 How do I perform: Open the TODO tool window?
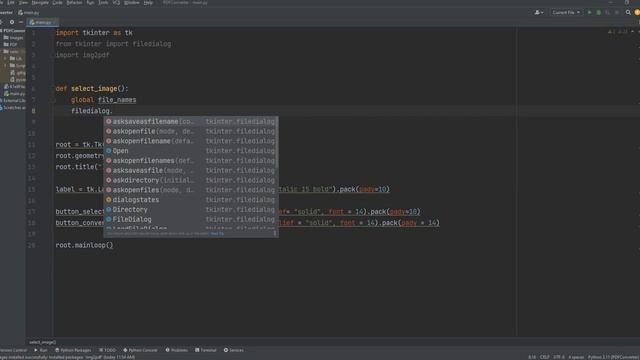pyautogui.click(x=107, y=350)
